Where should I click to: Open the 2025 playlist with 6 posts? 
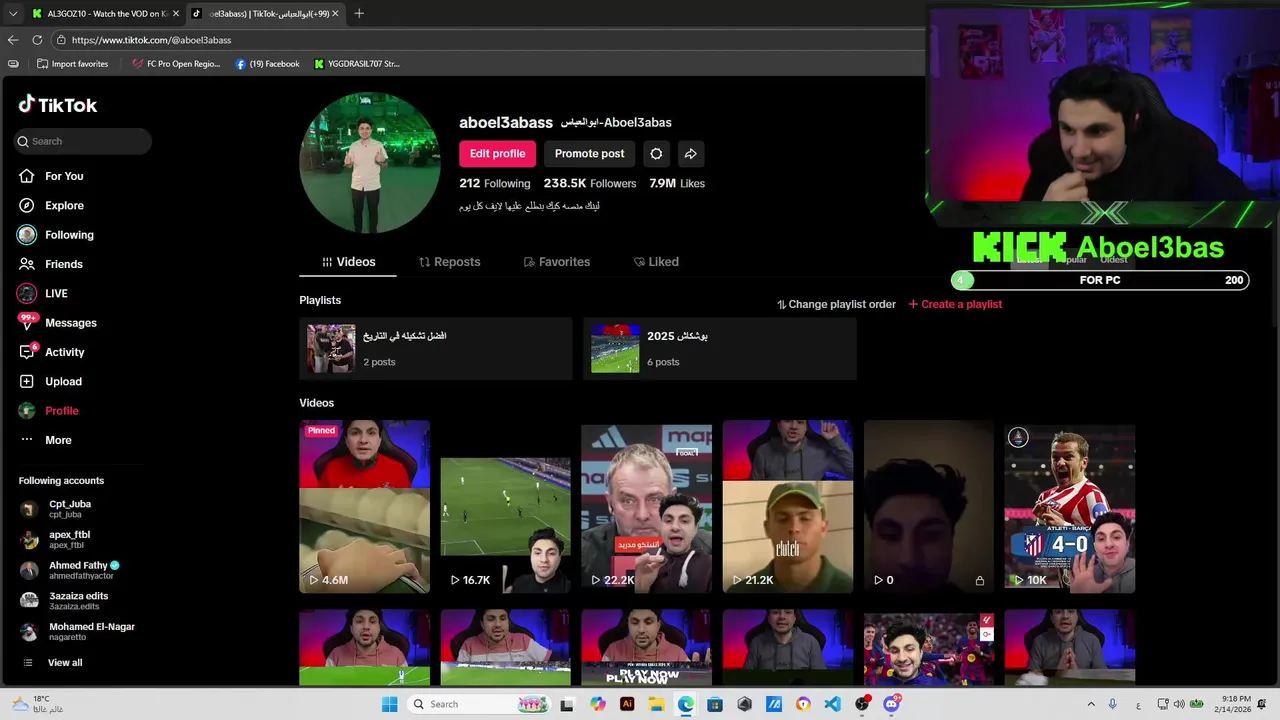tap(720, 348)
